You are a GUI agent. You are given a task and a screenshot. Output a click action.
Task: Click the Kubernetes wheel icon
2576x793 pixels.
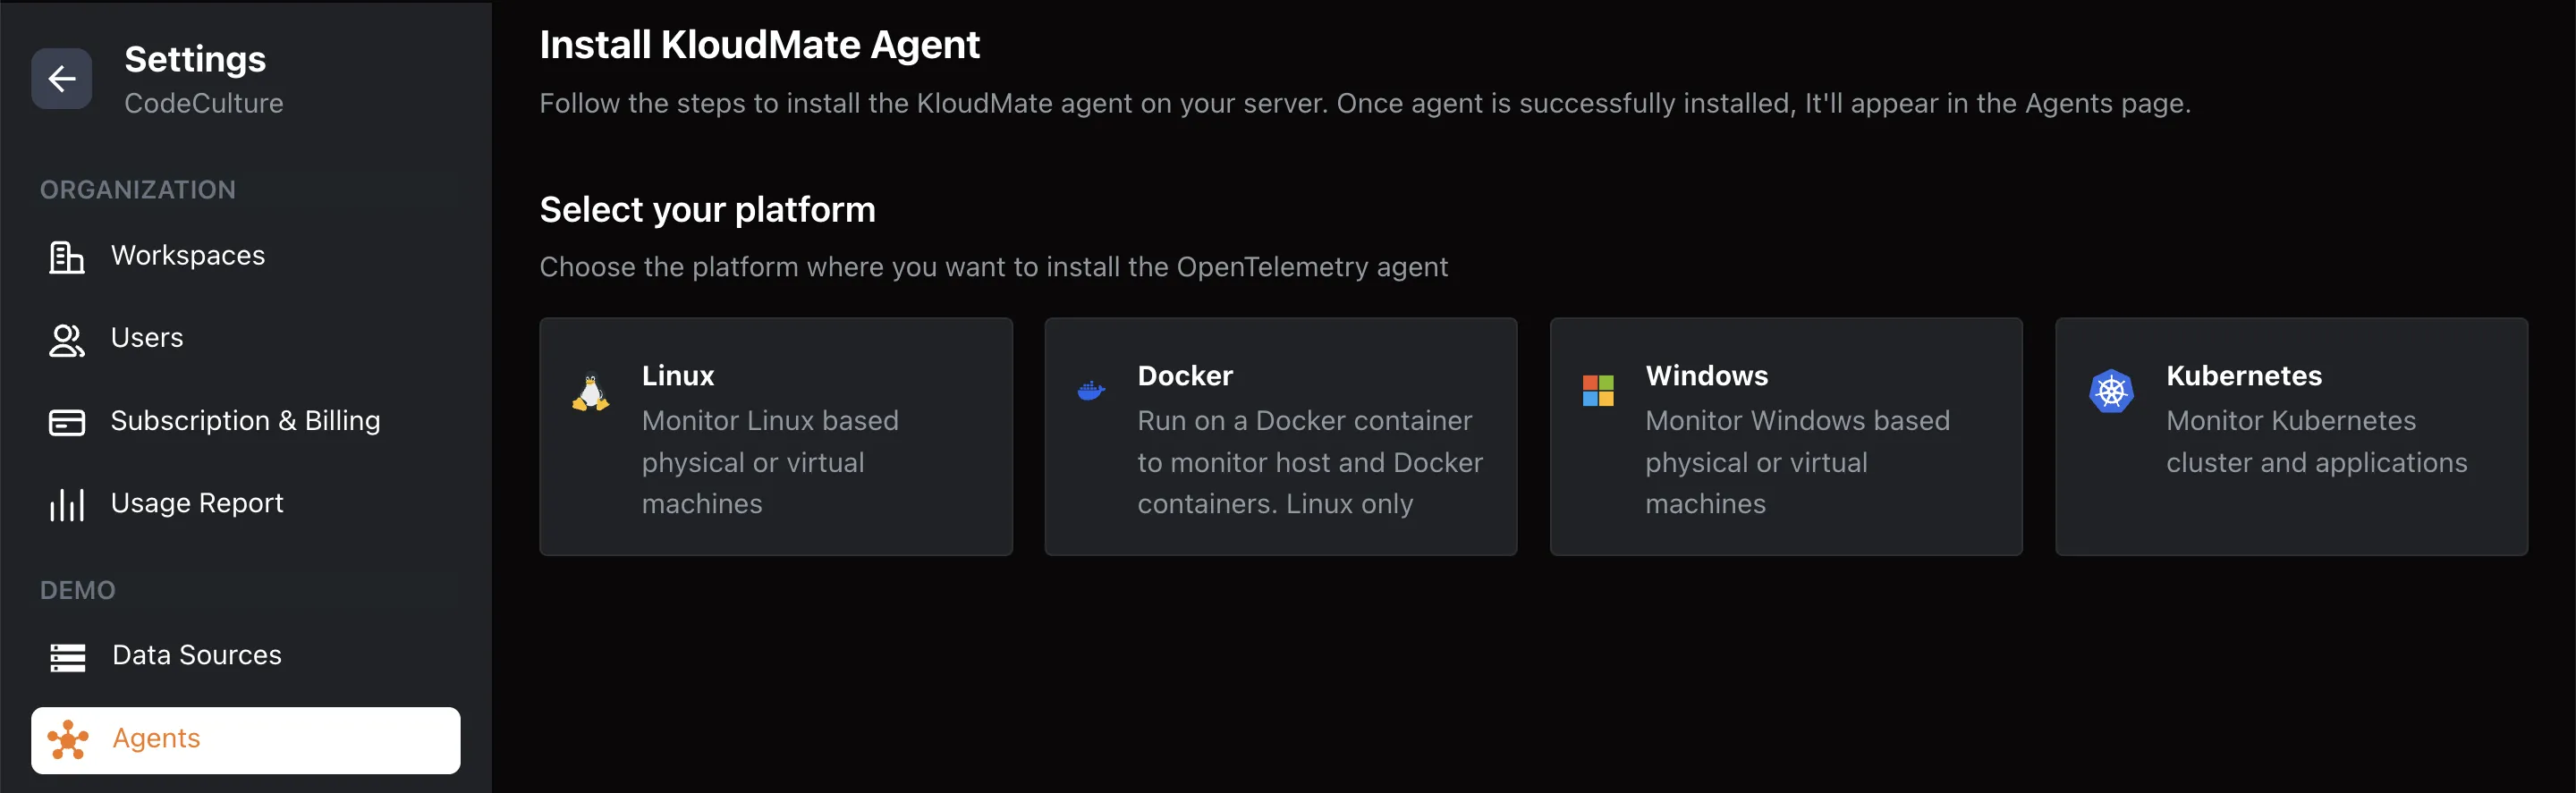point(2111,391)
